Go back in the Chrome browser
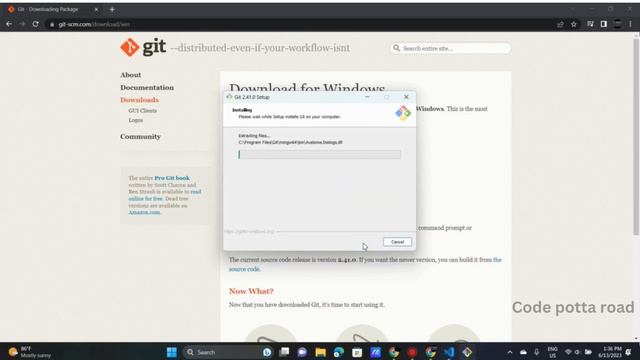 9,24
